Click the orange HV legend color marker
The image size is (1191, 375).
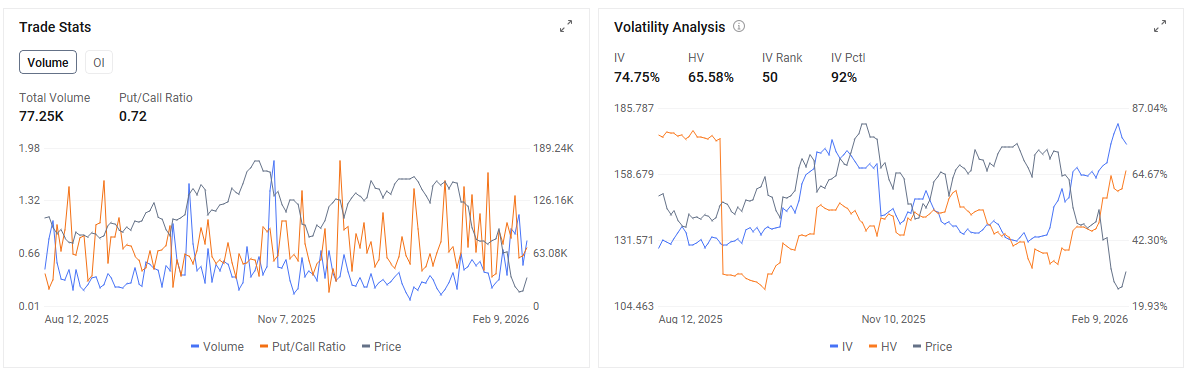[873, 347]
